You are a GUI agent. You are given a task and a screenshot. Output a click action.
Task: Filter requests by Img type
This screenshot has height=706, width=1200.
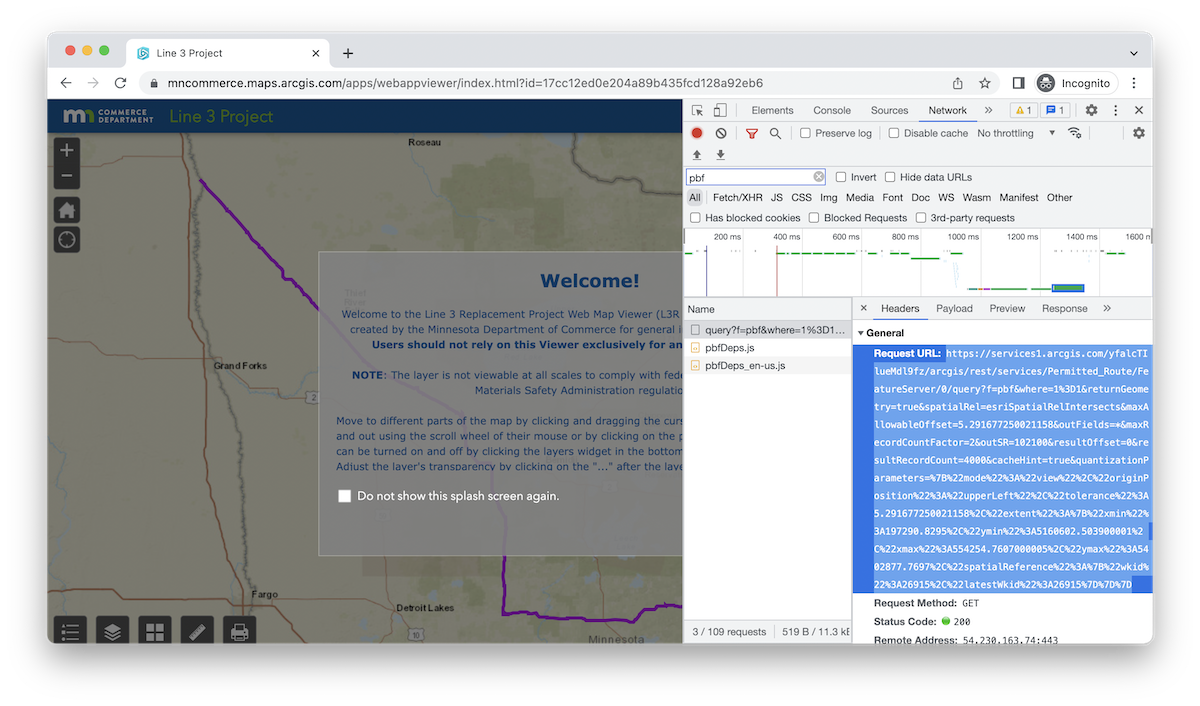pos(829,198)
